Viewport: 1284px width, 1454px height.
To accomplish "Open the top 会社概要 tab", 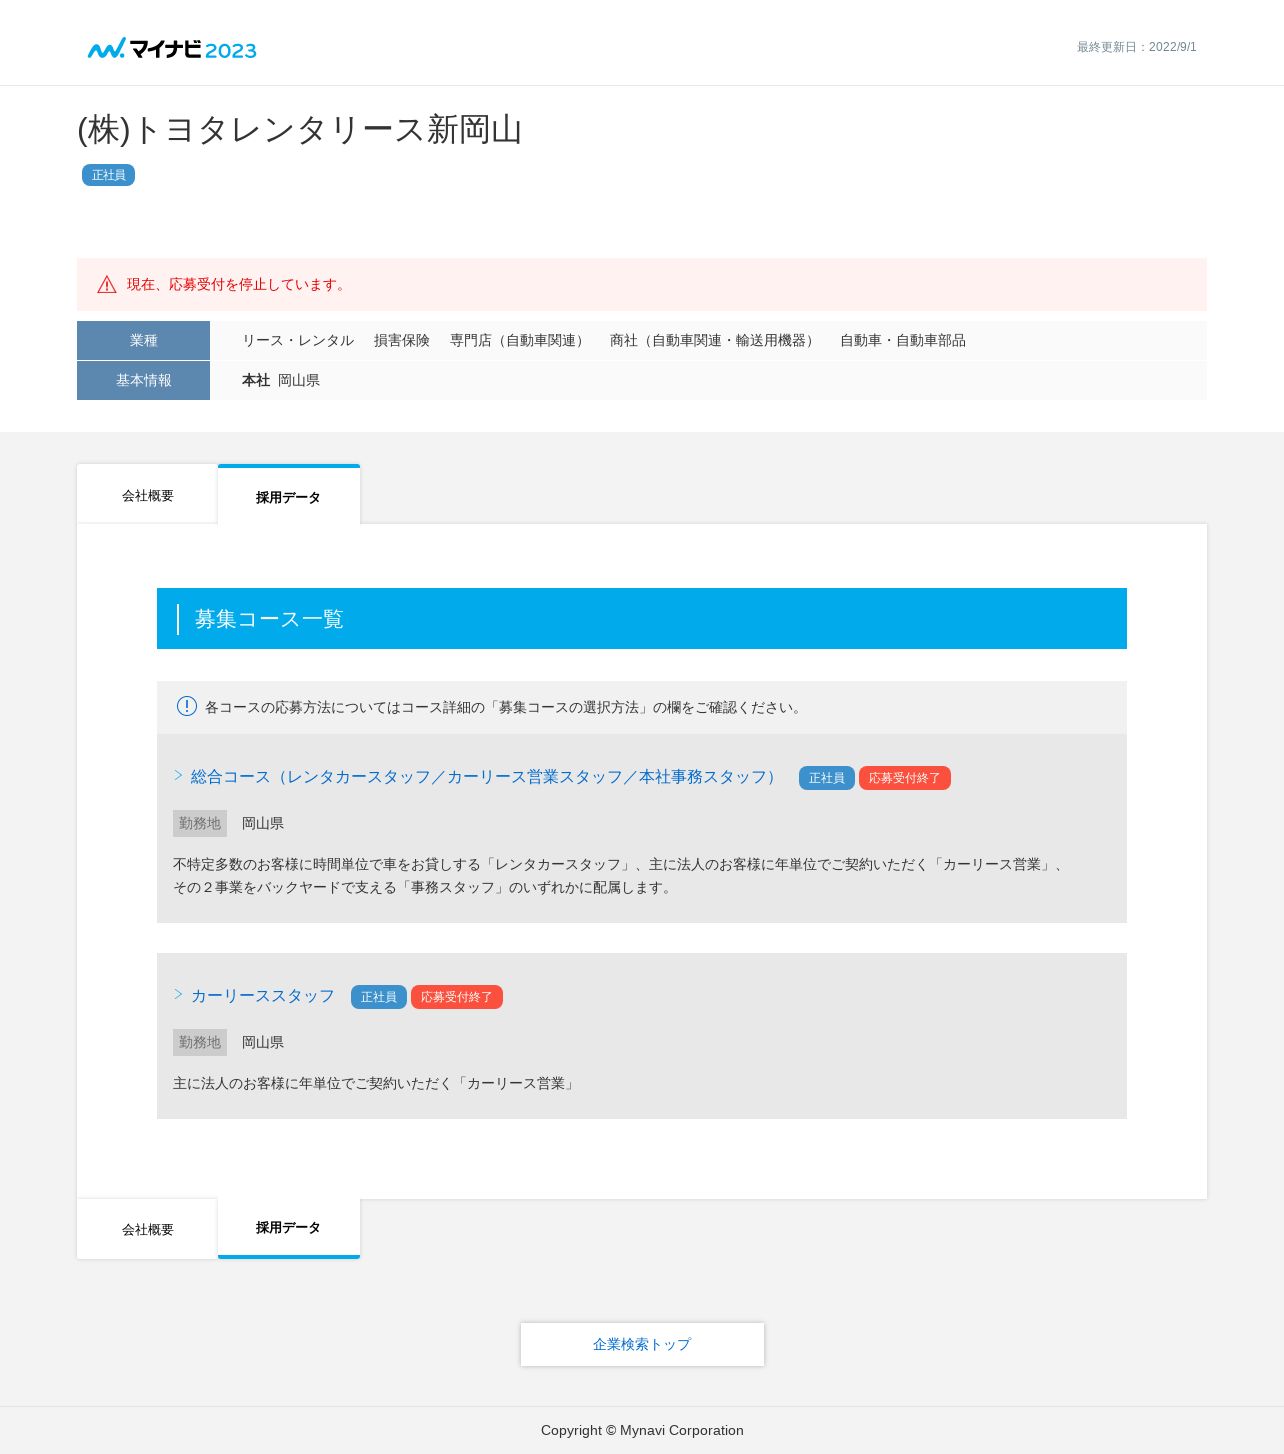I will 147,494.
